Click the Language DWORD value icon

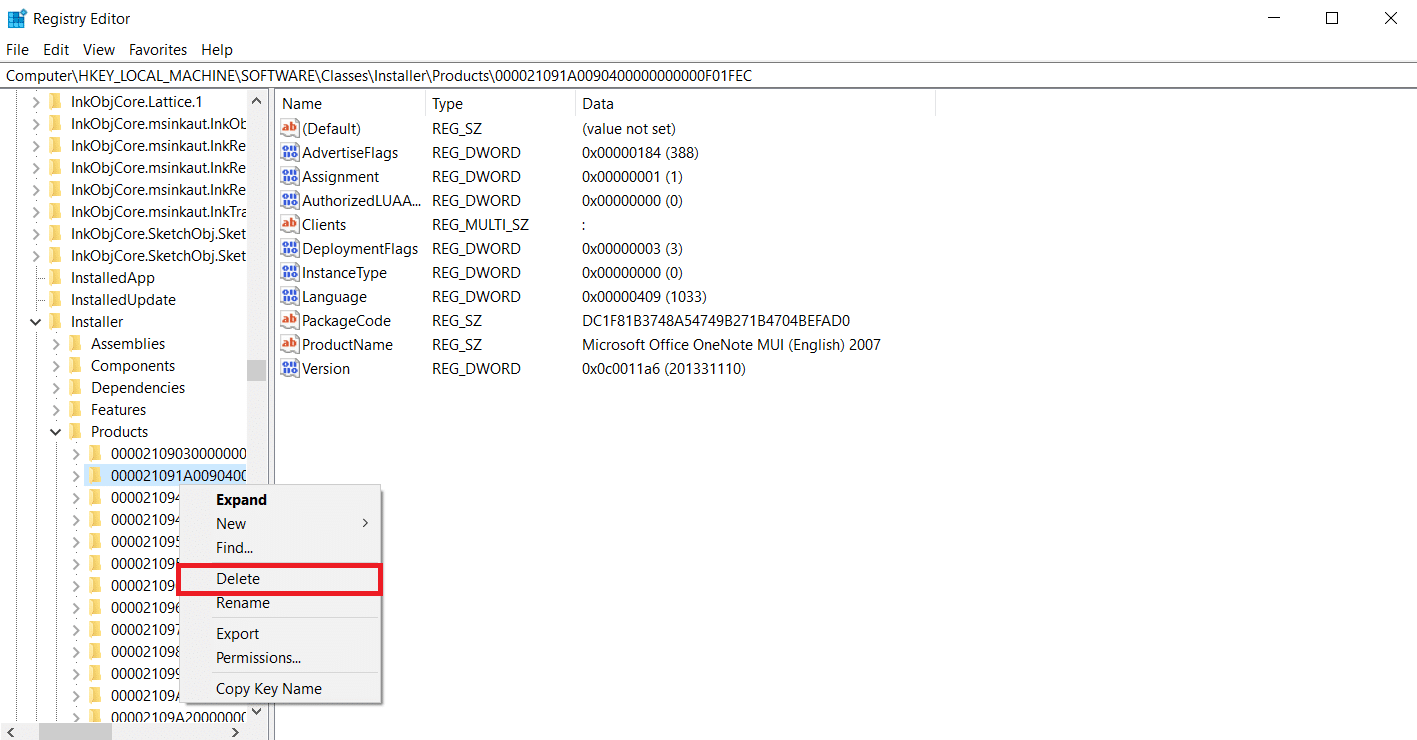[290, 296]
